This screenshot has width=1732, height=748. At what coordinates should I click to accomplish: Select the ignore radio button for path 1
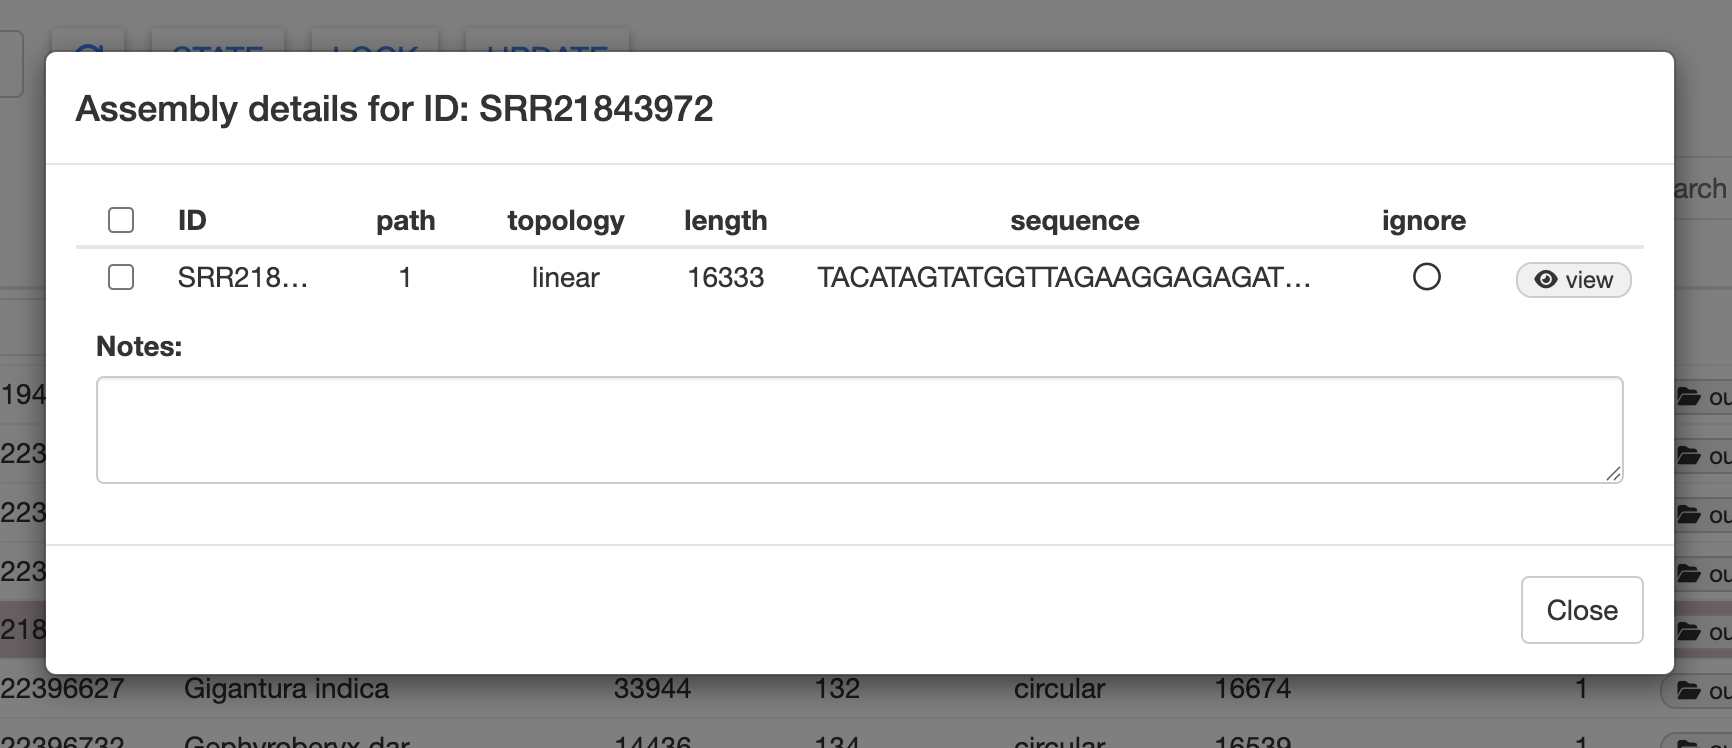(x=1426, y=277)
